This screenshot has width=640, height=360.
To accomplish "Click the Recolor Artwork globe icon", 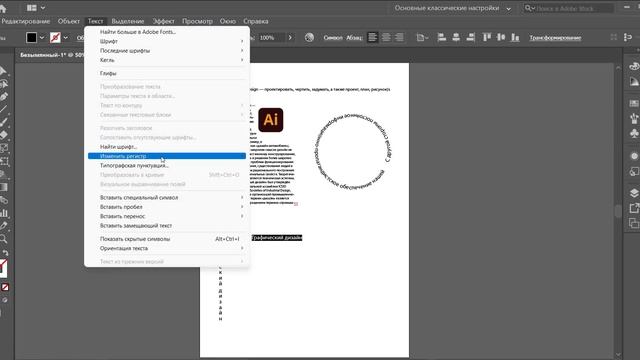I will 309,38.
